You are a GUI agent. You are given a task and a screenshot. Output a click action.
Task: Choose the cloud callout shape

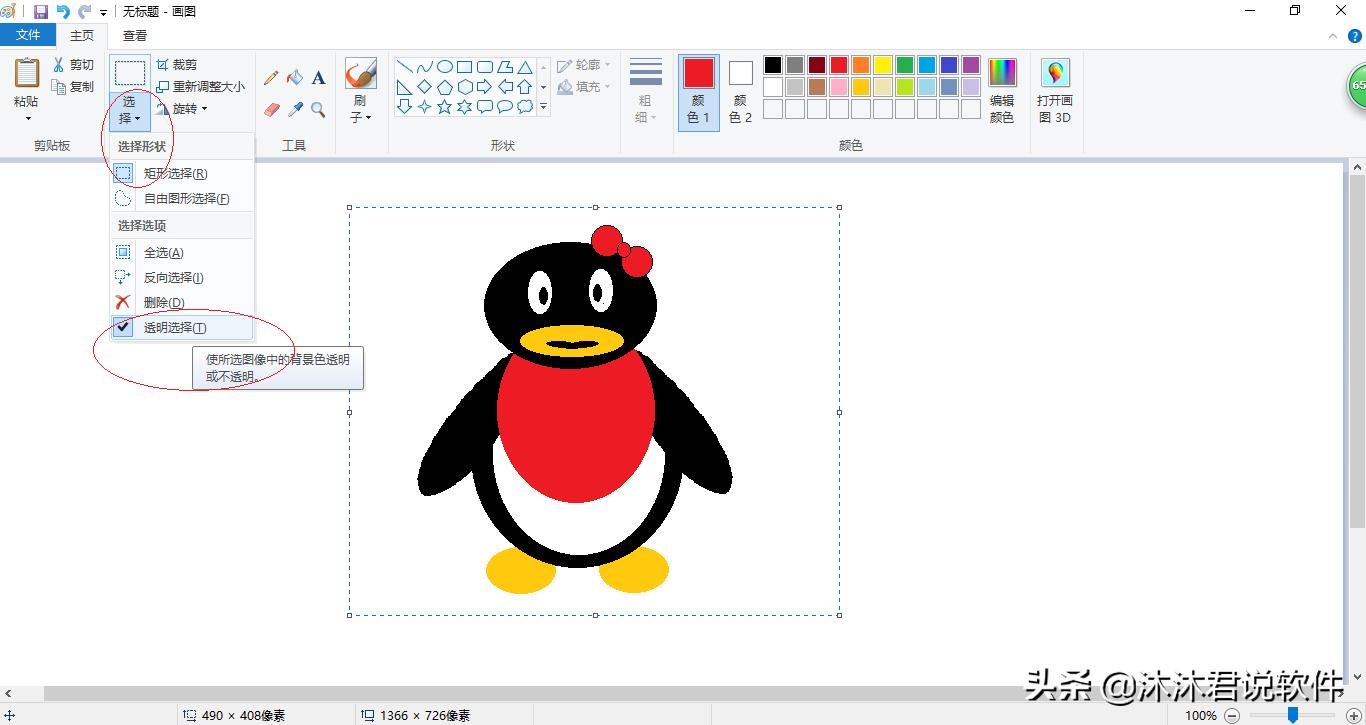(x=525, y=106)
